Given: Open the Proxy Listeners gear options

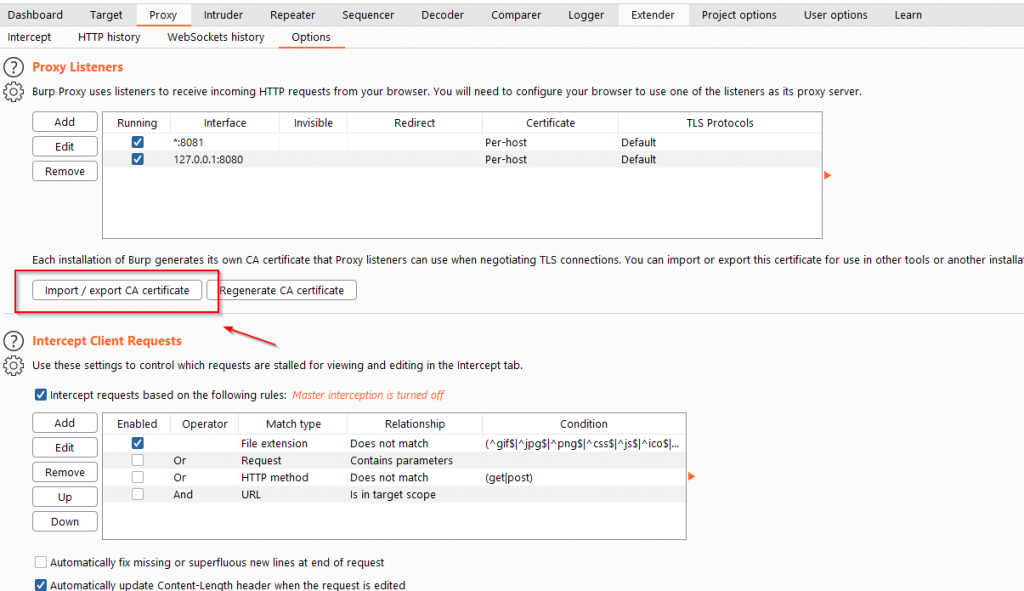Looking at the screenshot, I should [13, 92].
